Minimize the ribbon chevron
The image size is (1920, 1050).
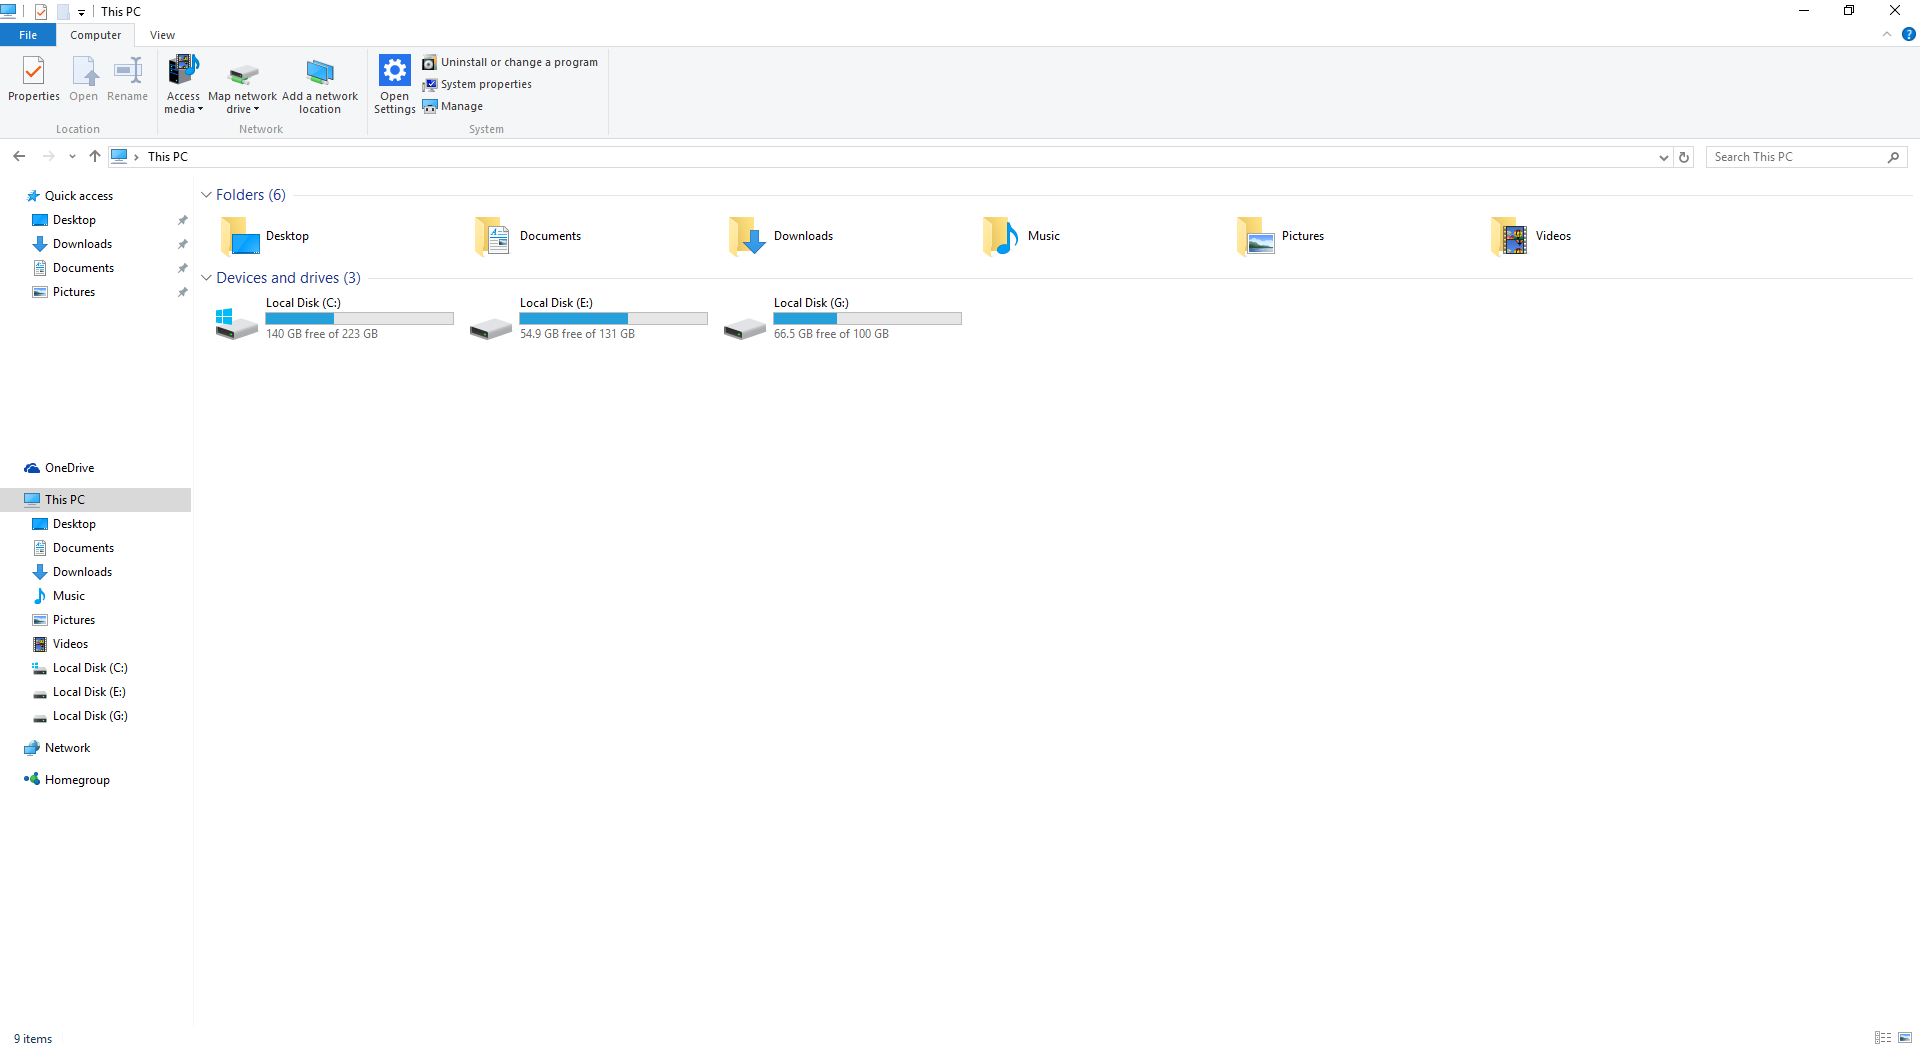point(1887,34)
